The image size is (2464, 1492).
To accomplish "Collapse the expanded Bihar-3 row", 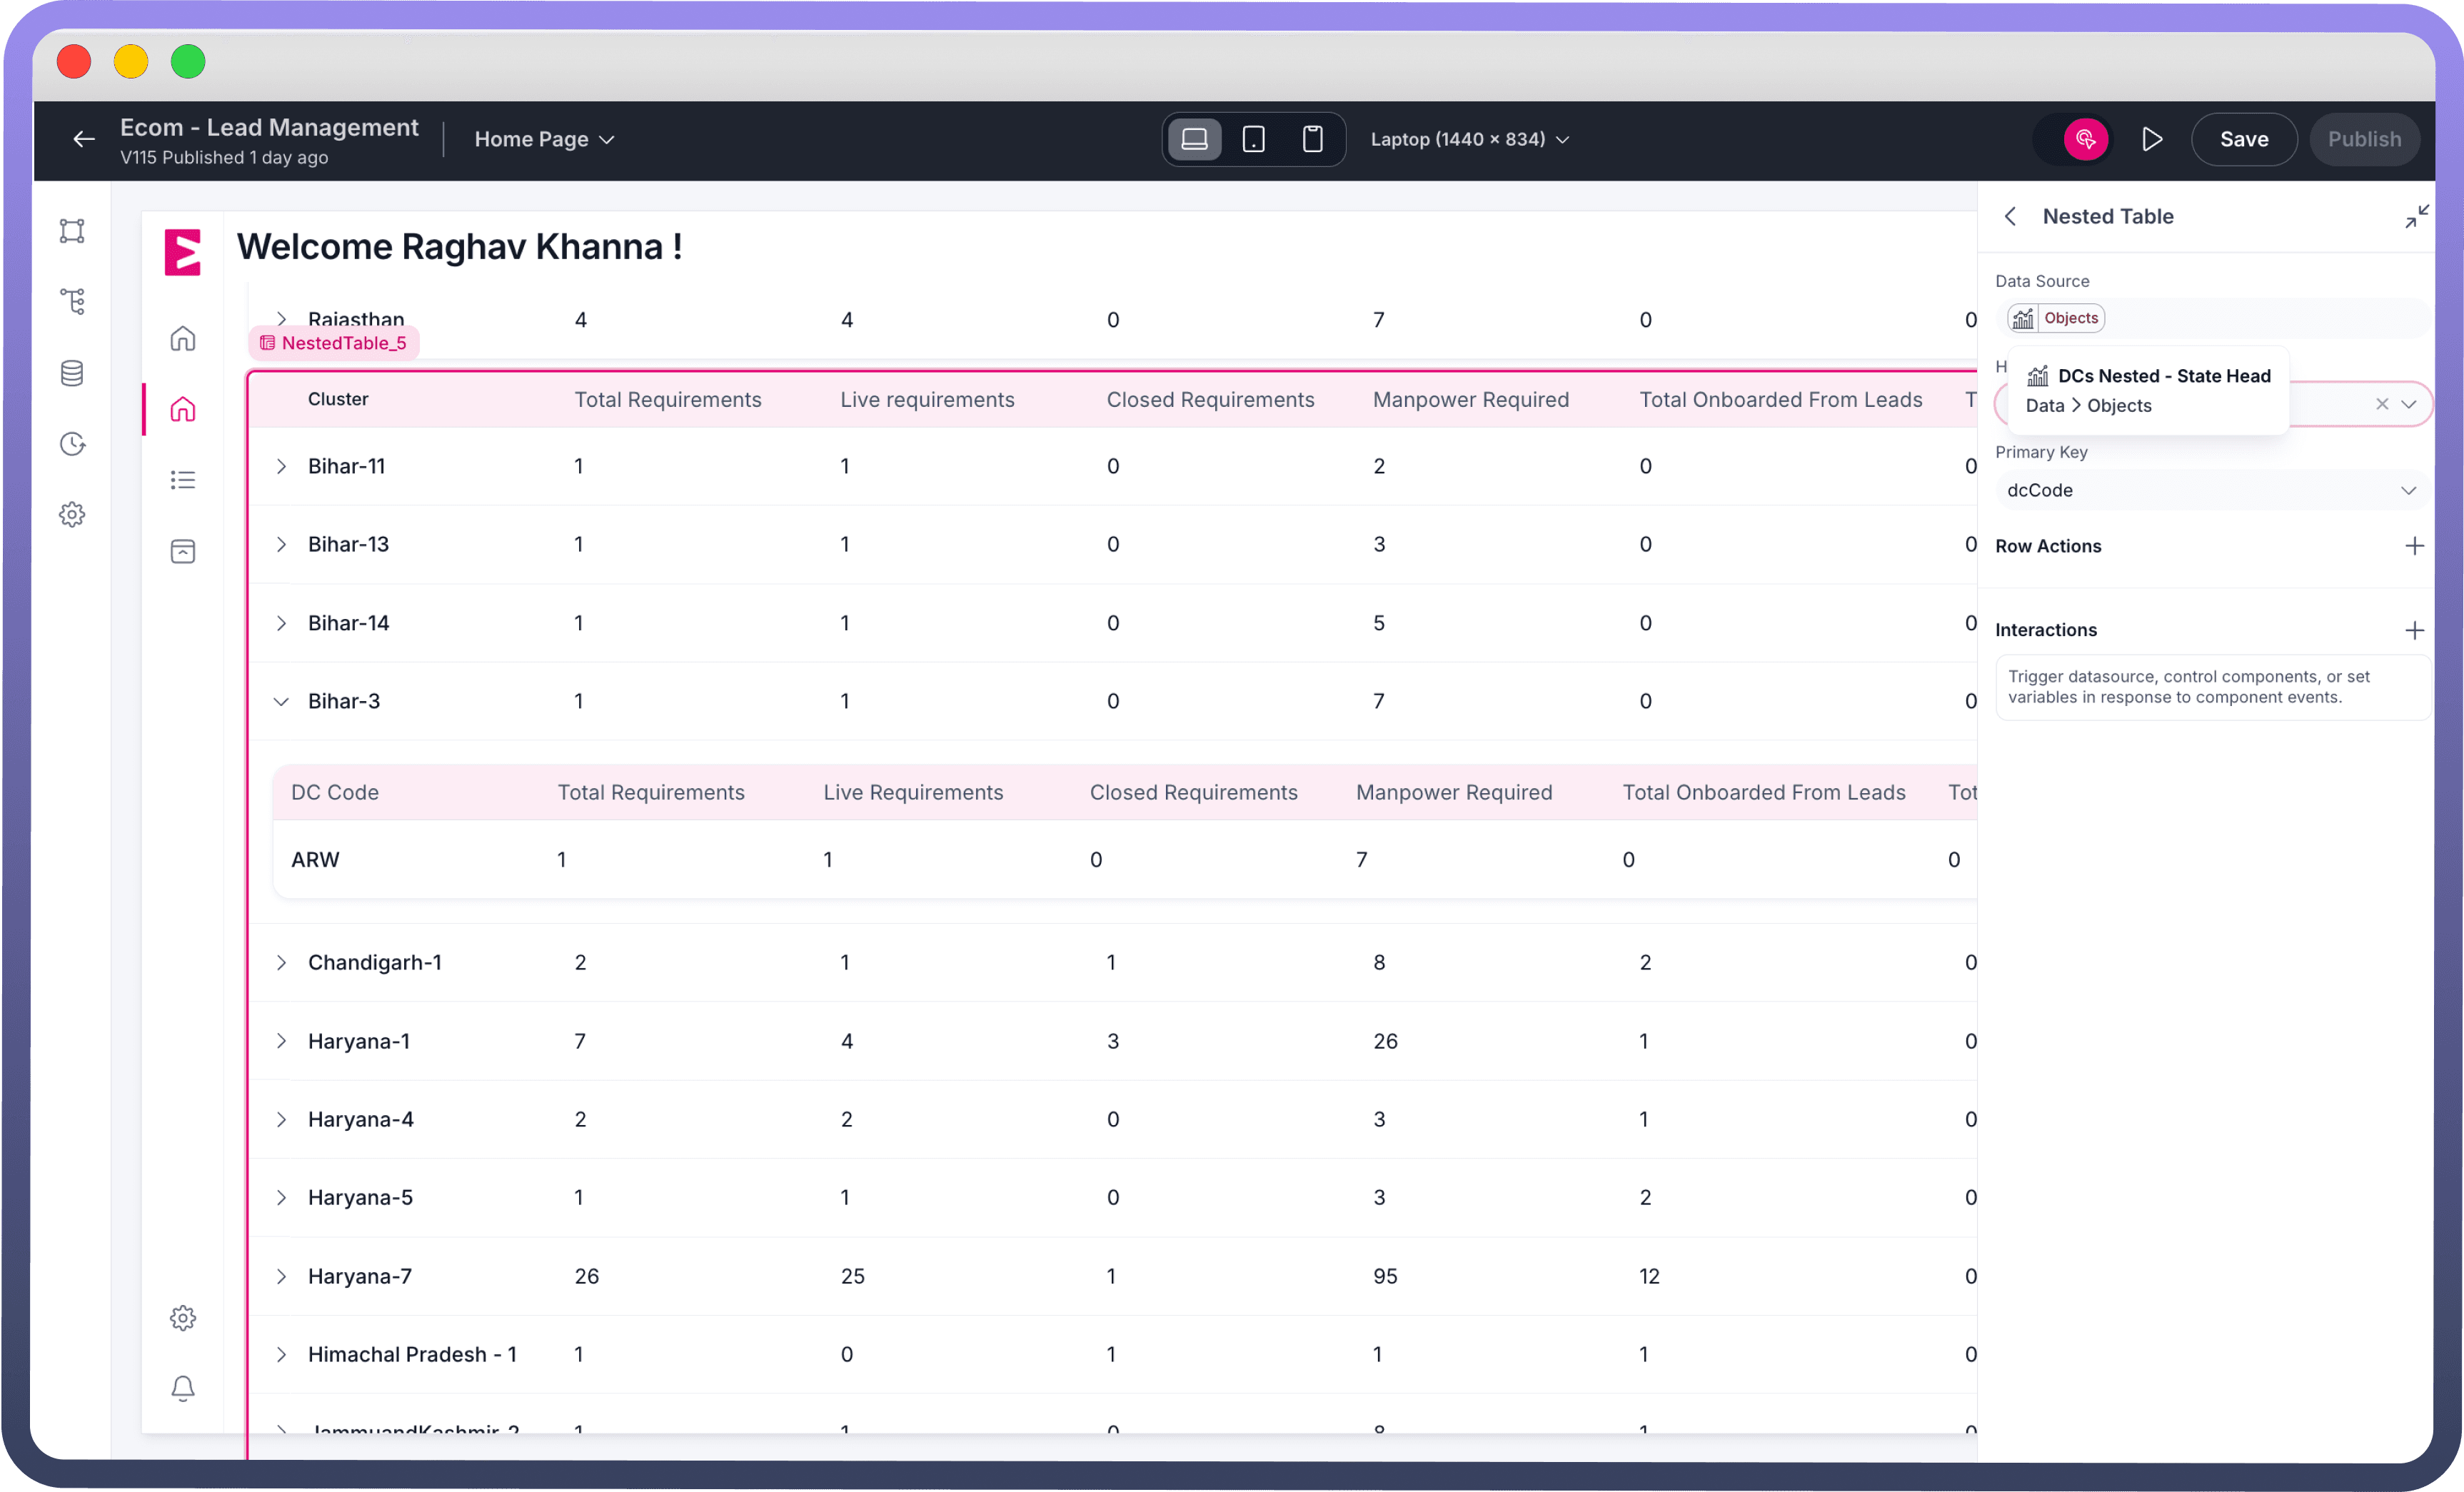I will click(x=281, y=701).
